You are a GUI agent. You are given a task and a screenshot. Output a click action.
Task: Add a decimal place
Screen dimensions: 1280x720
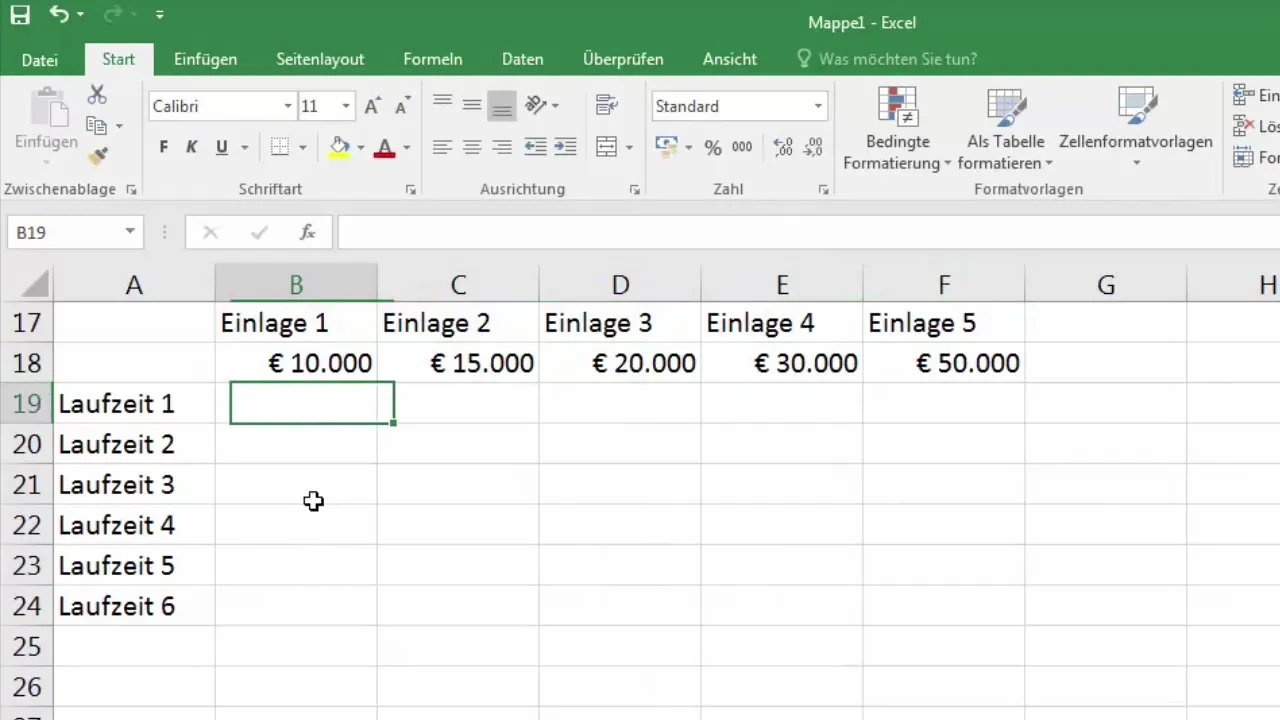784,147
